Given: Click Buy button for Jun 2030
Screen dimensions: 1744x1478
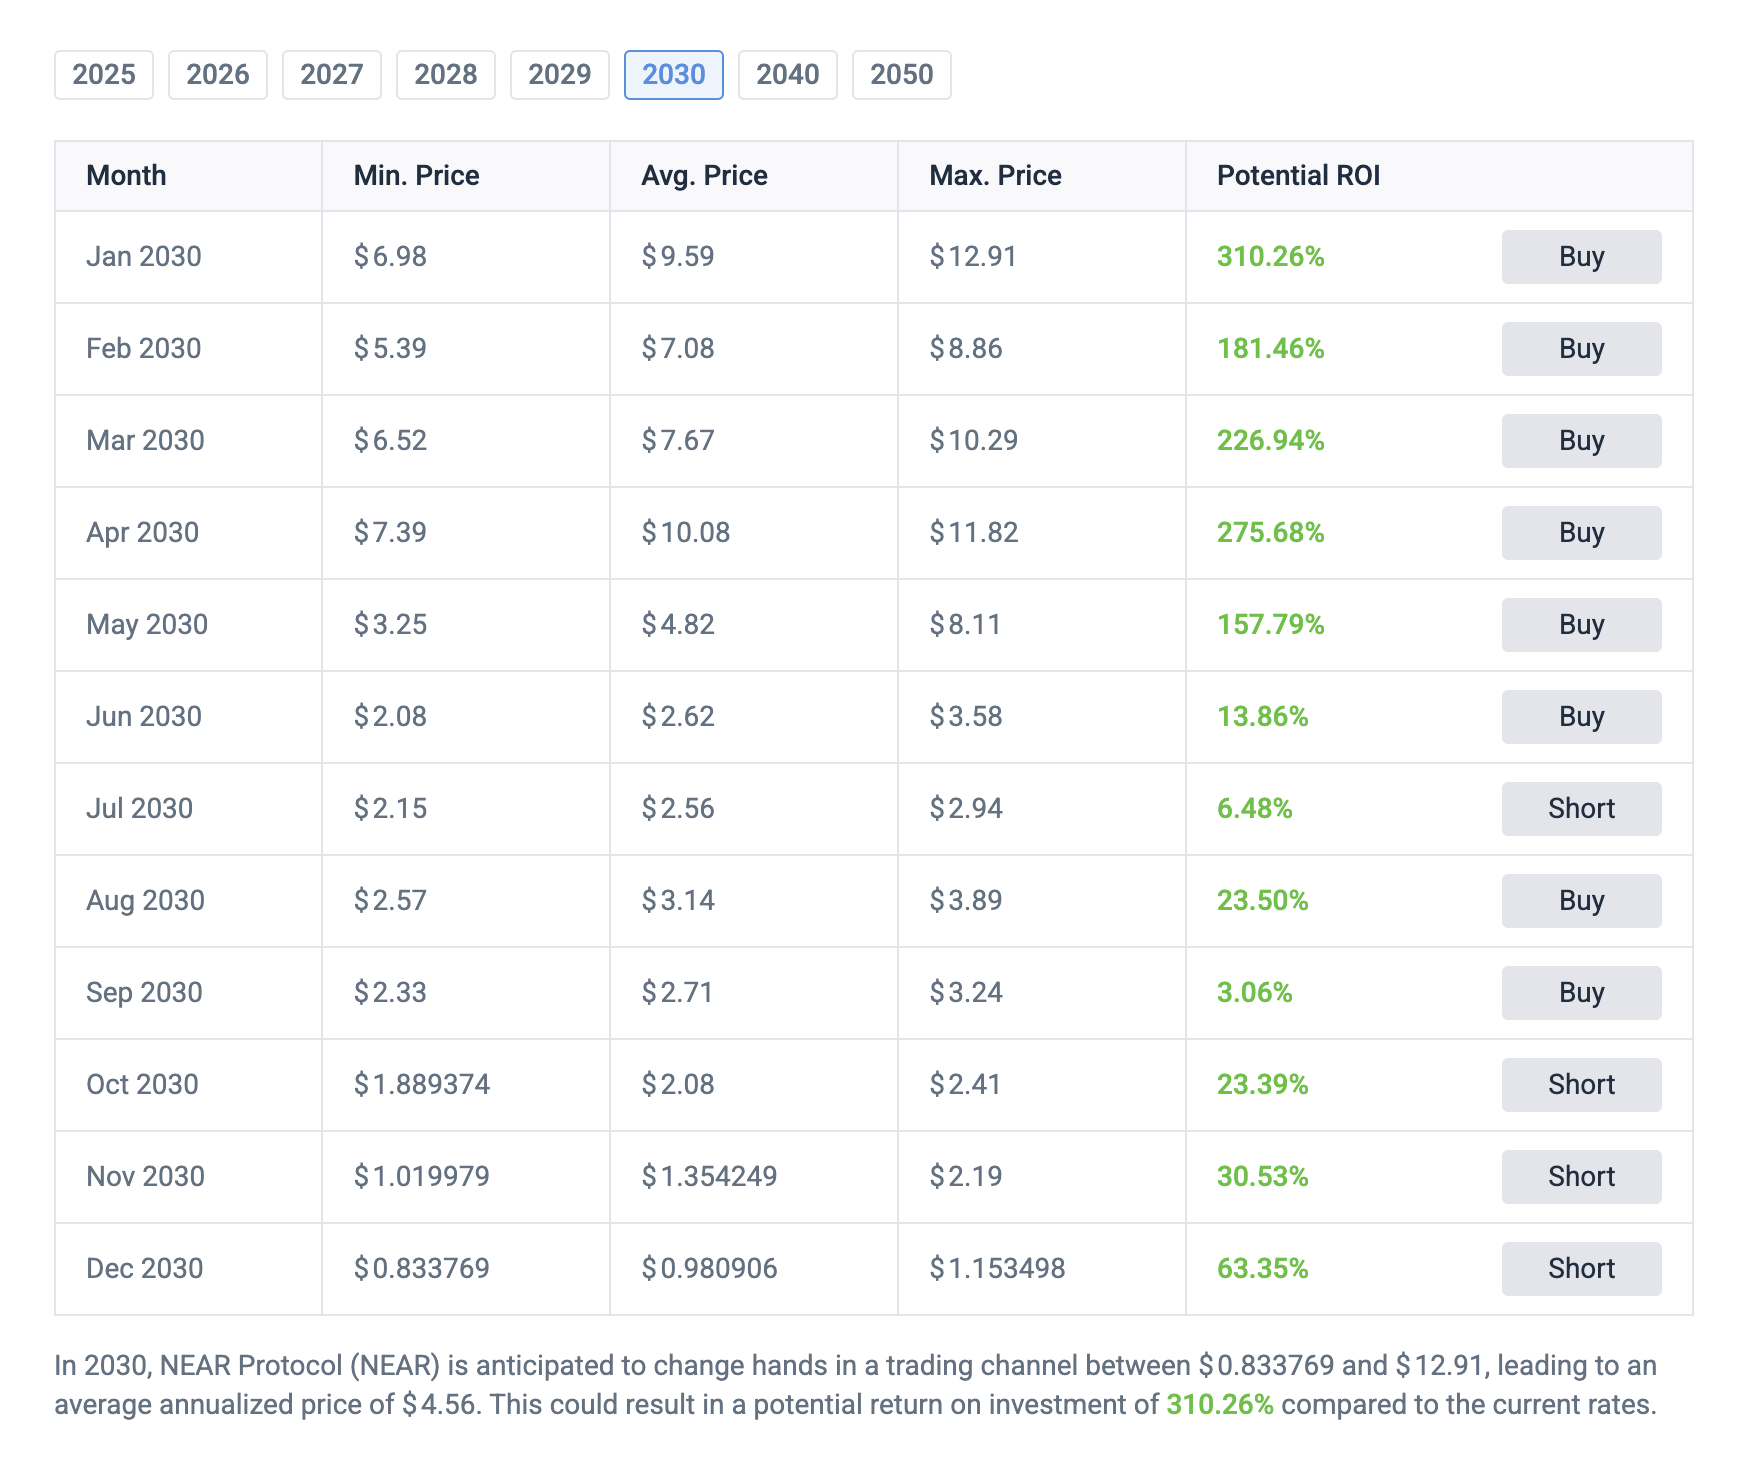Looking at the screenshot, I should tap(1581, 717).
